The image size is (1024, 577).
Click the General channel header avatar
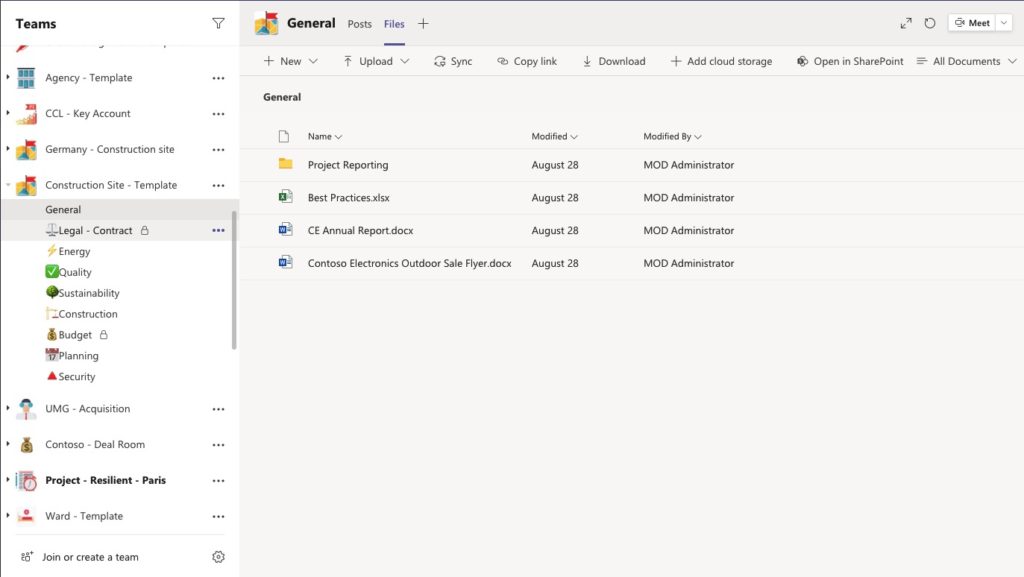coord(266,23)
